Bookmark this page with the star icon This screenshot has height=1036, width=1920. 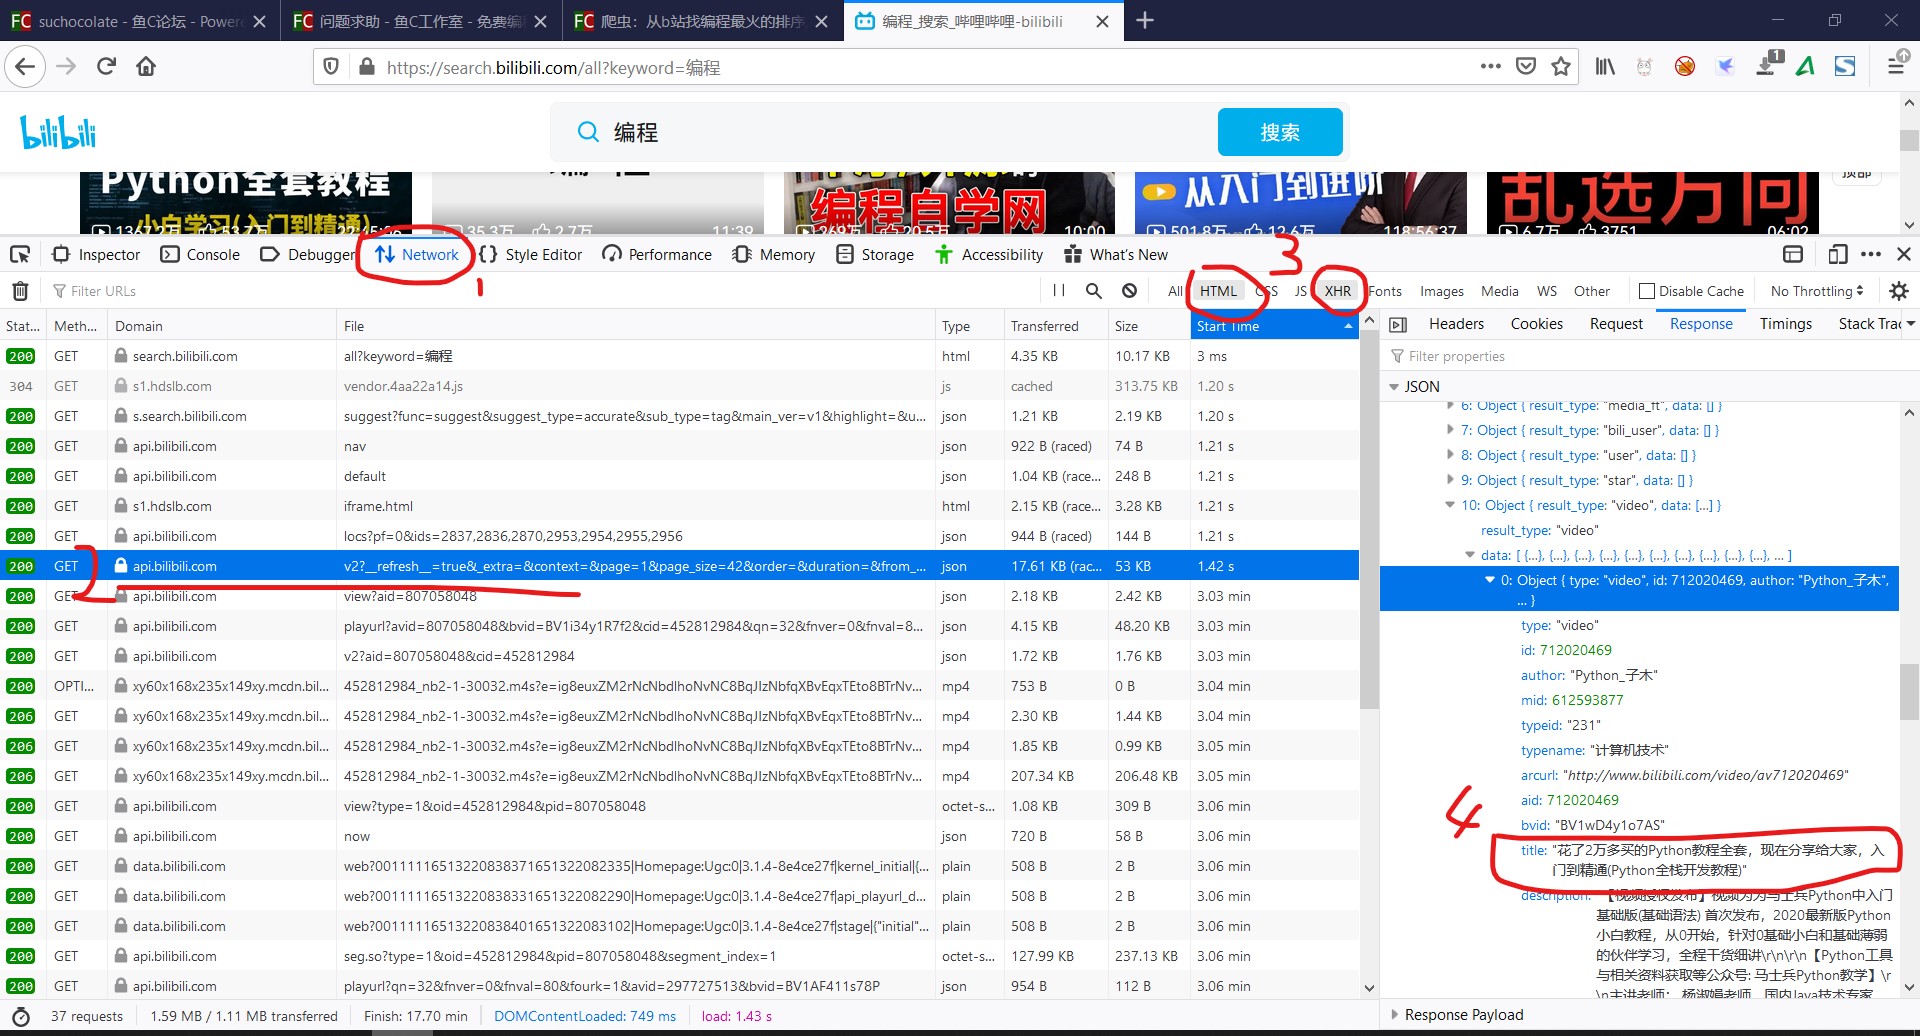1560,67
